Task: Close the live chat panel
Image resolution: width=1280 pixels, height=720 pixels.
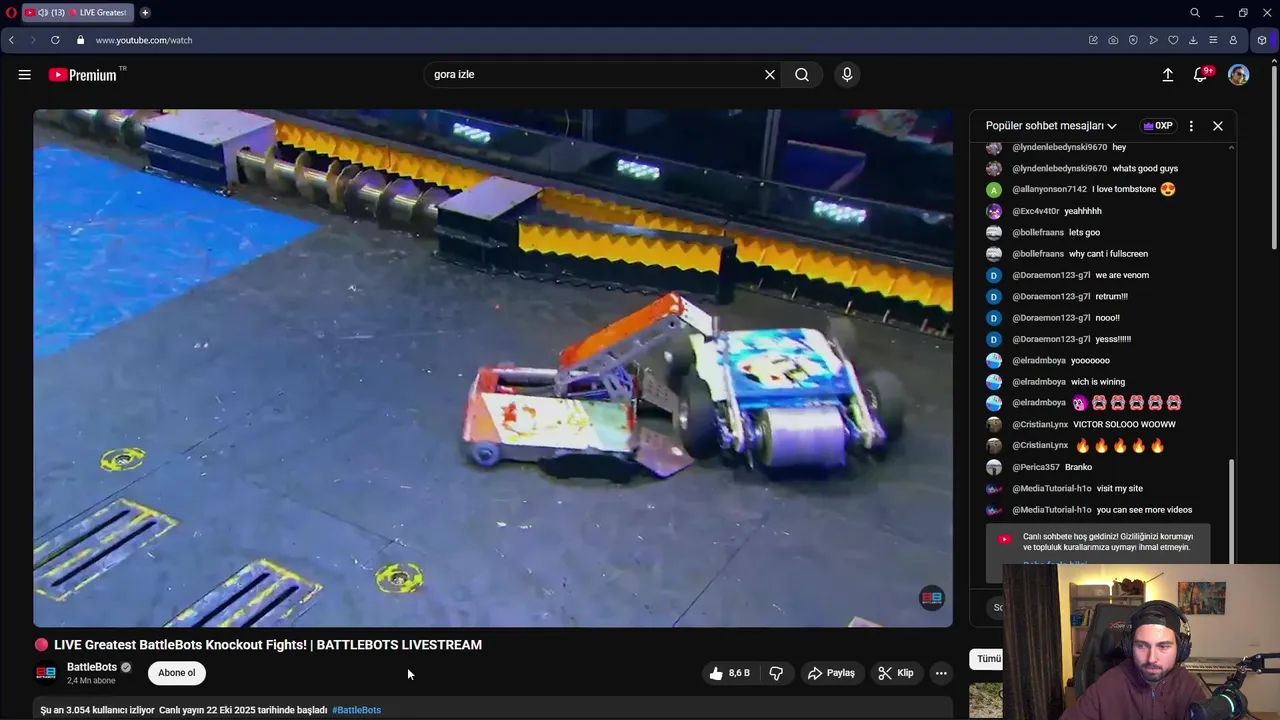Action: point(1218,126)
